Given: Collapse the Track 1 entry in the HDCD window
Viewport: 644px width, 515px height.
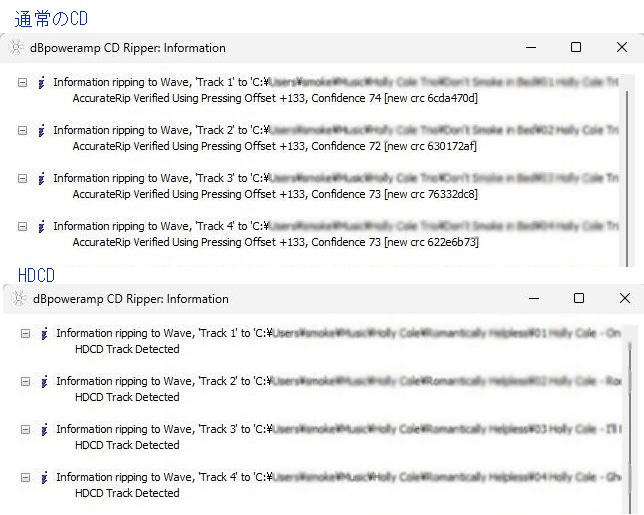Looking at the screenshot, I should 26,333.
